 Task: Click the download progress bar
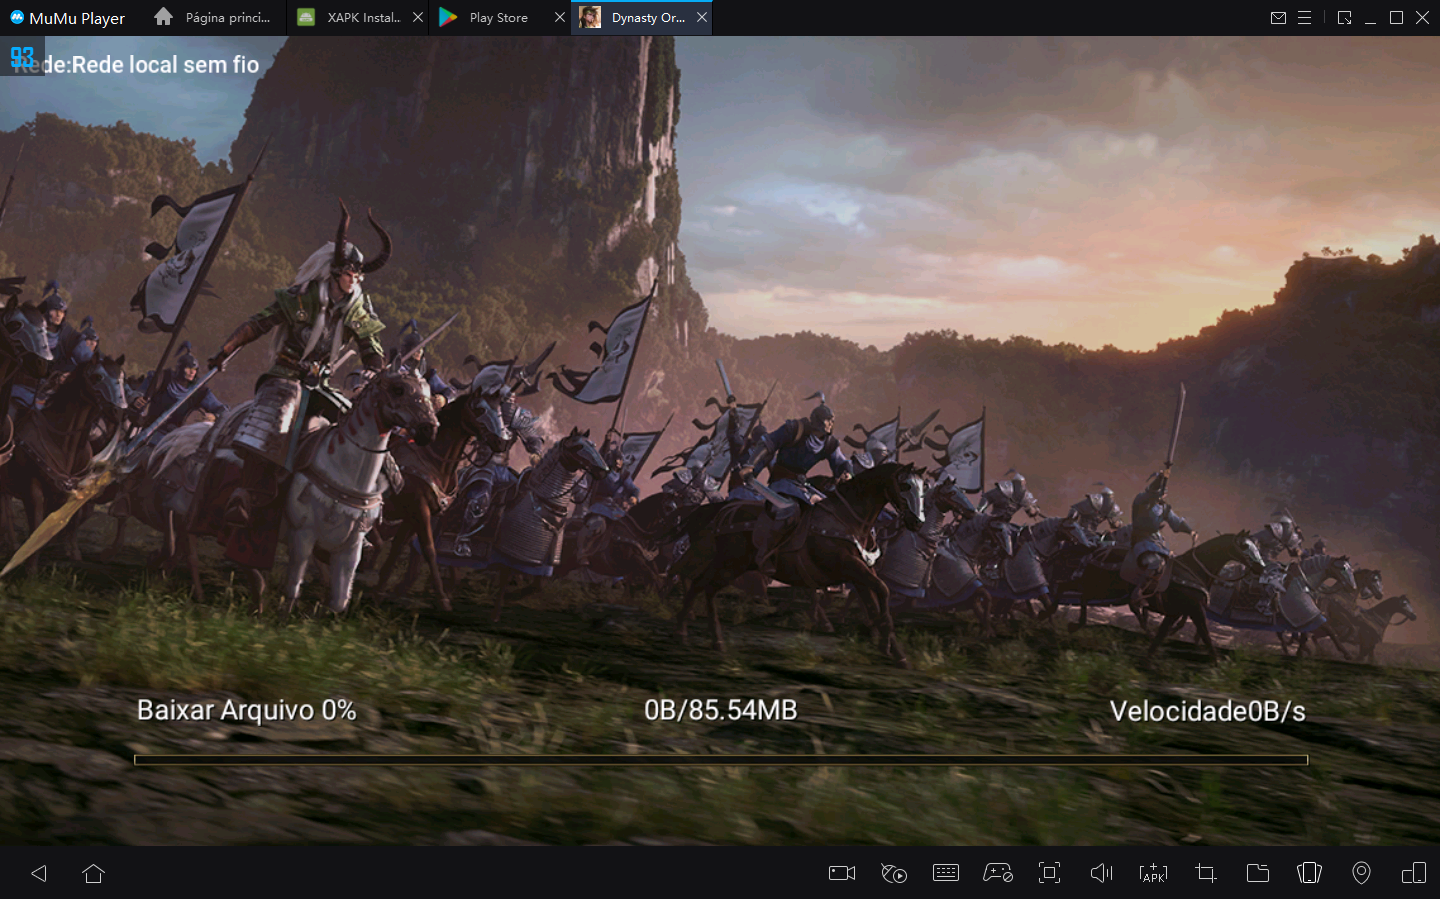(721, 760)
